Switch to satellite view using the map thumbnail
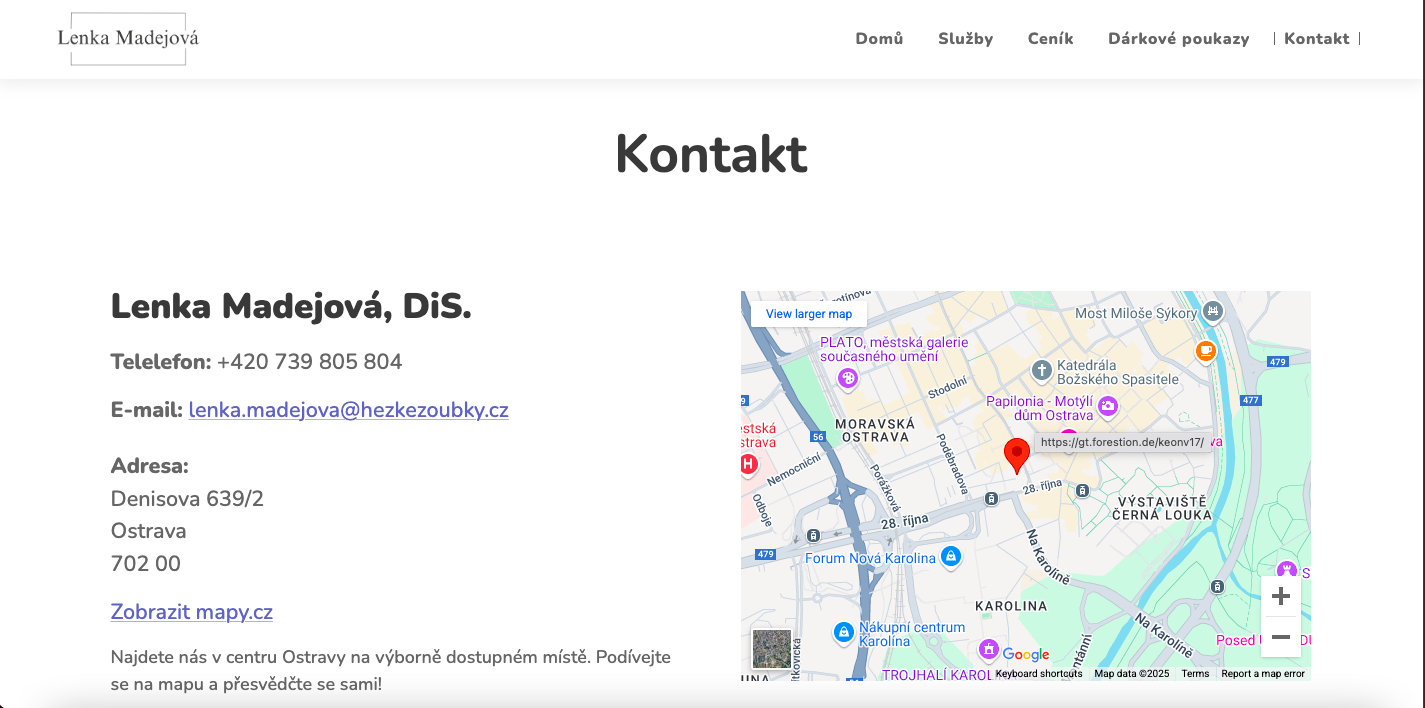Screen dimensions: 1425x708 [x=770, y=649]
